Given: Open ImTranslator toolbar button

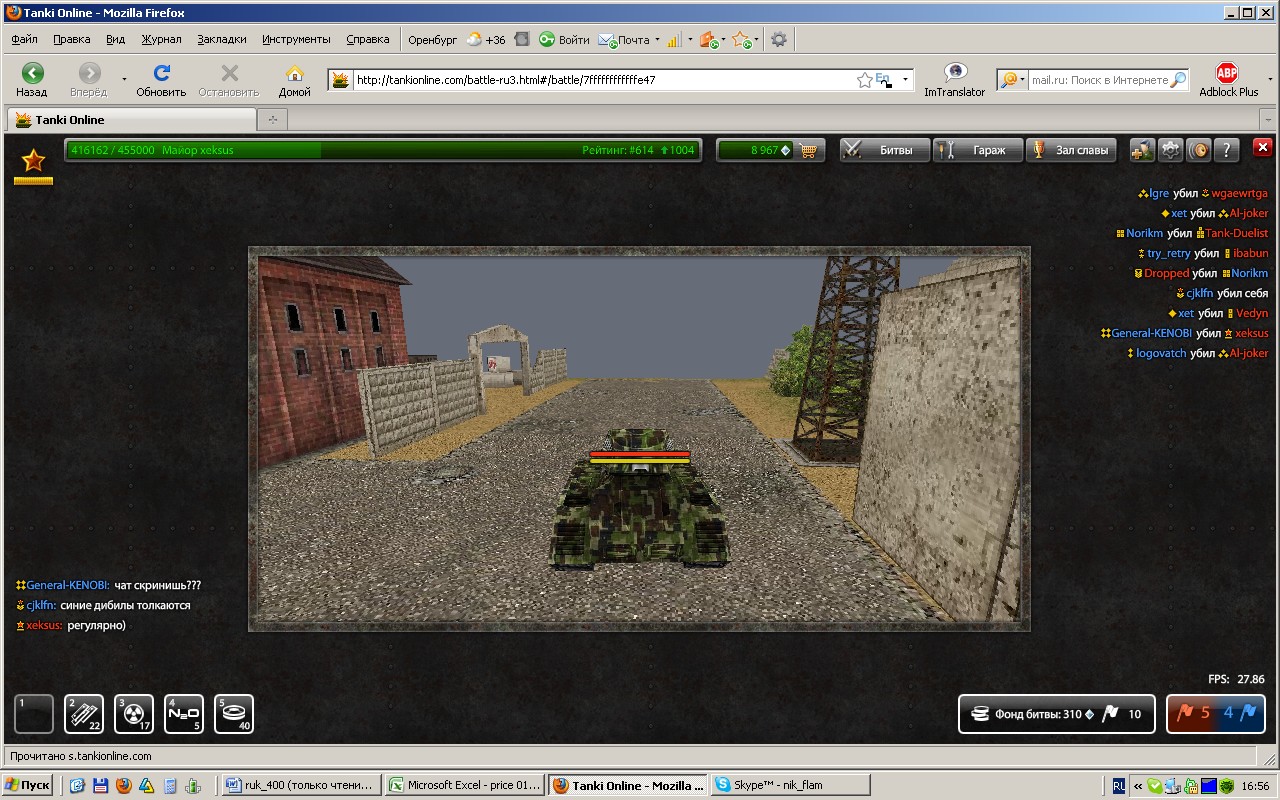Looking at the screenshot, I should click(955, 80).
